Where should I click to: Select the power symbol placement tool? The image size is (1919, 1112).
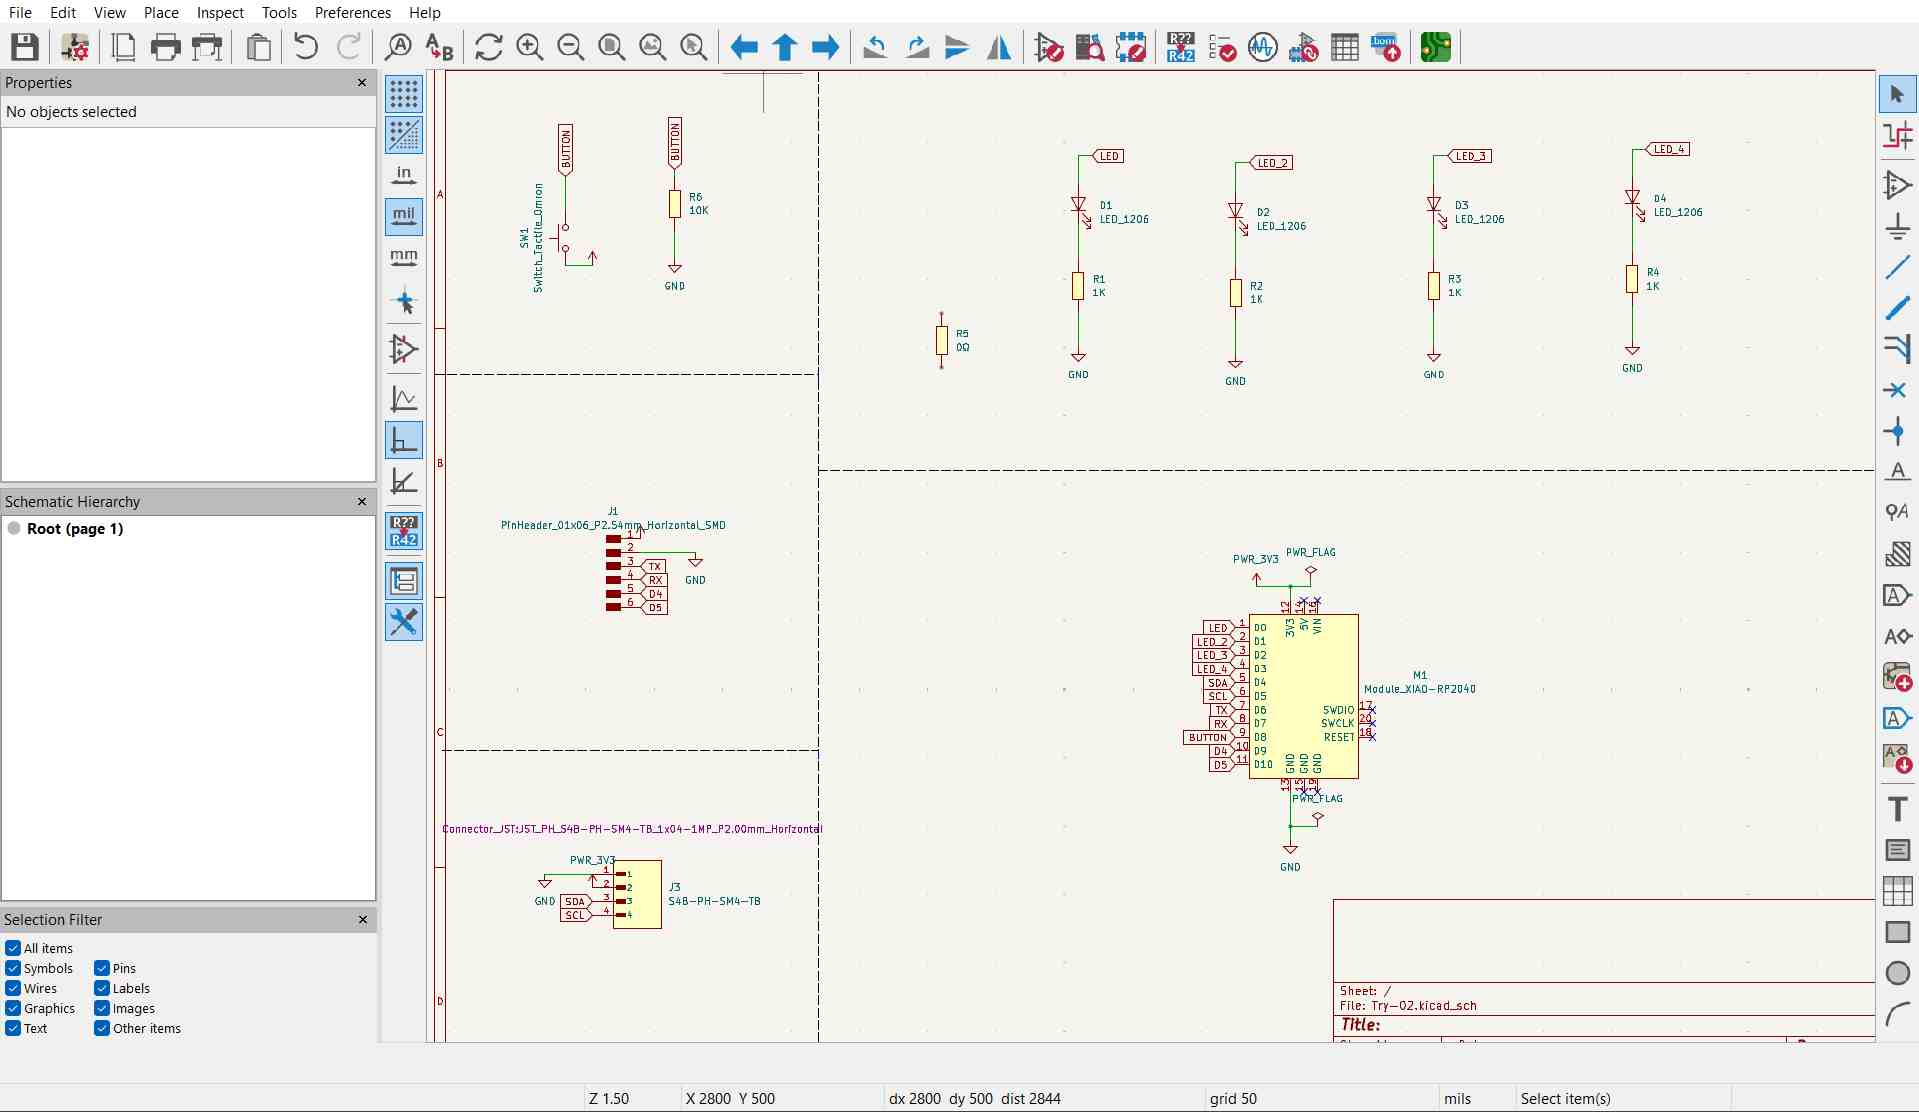click(x=1897, y=226)
